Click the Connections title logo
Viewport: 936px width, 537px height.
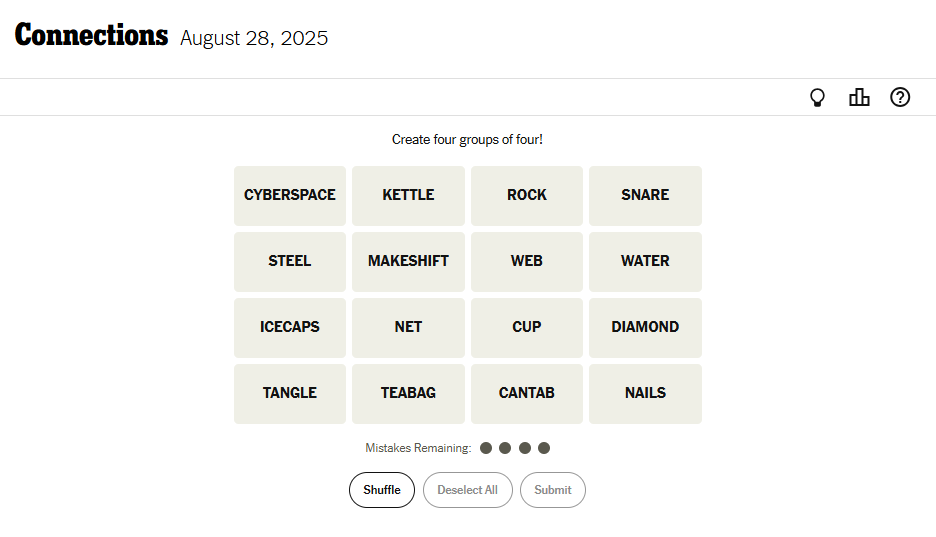[x=91, y=36]
